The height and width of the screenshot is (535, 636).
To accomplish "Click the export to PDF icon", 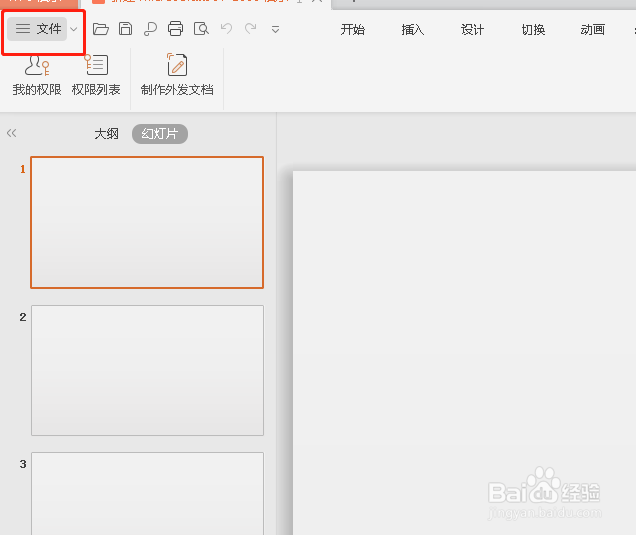I will [150, 29].
